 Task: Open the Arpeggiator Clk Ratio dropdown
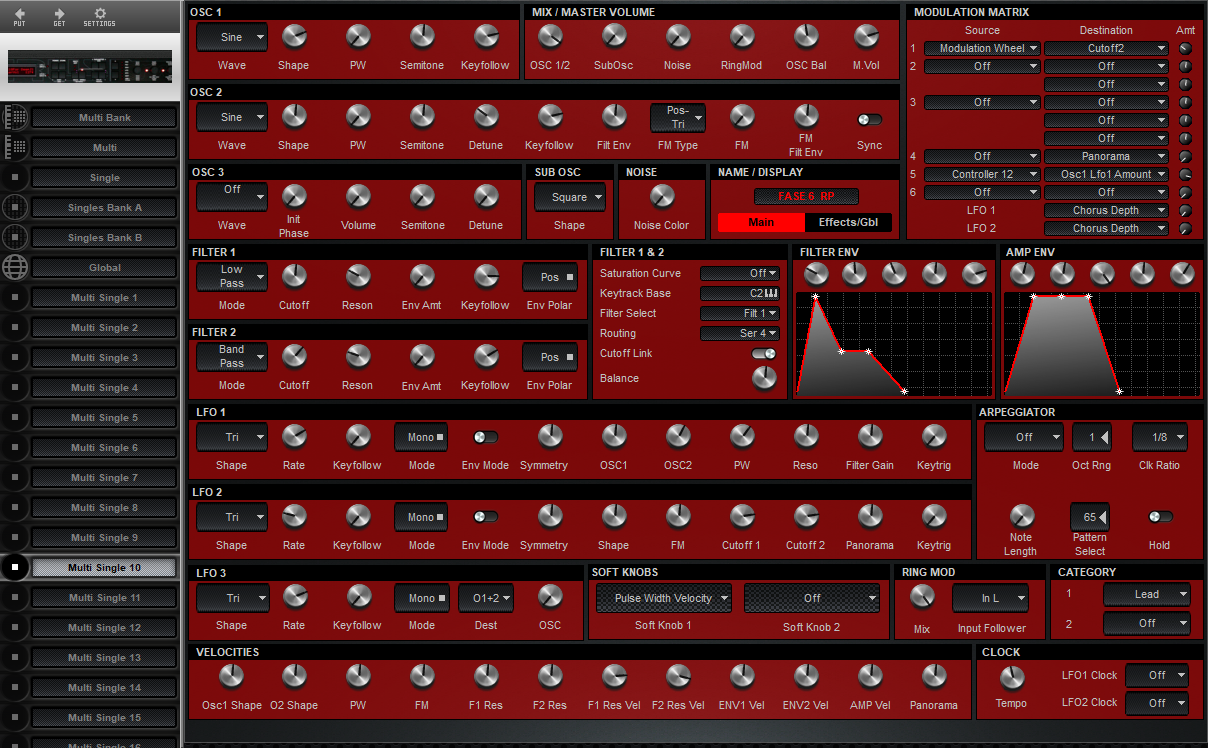point(1160,437)
